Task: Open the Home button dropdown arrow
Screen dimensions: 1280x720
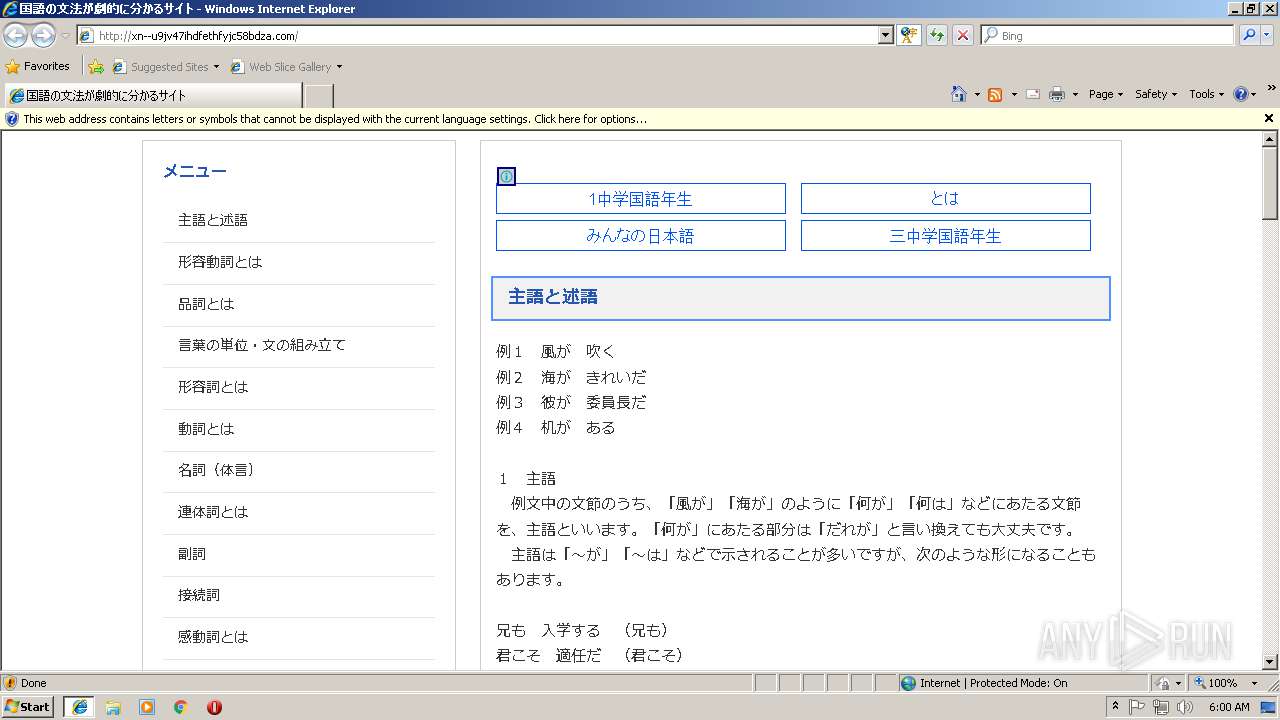Action: [976, 94]
